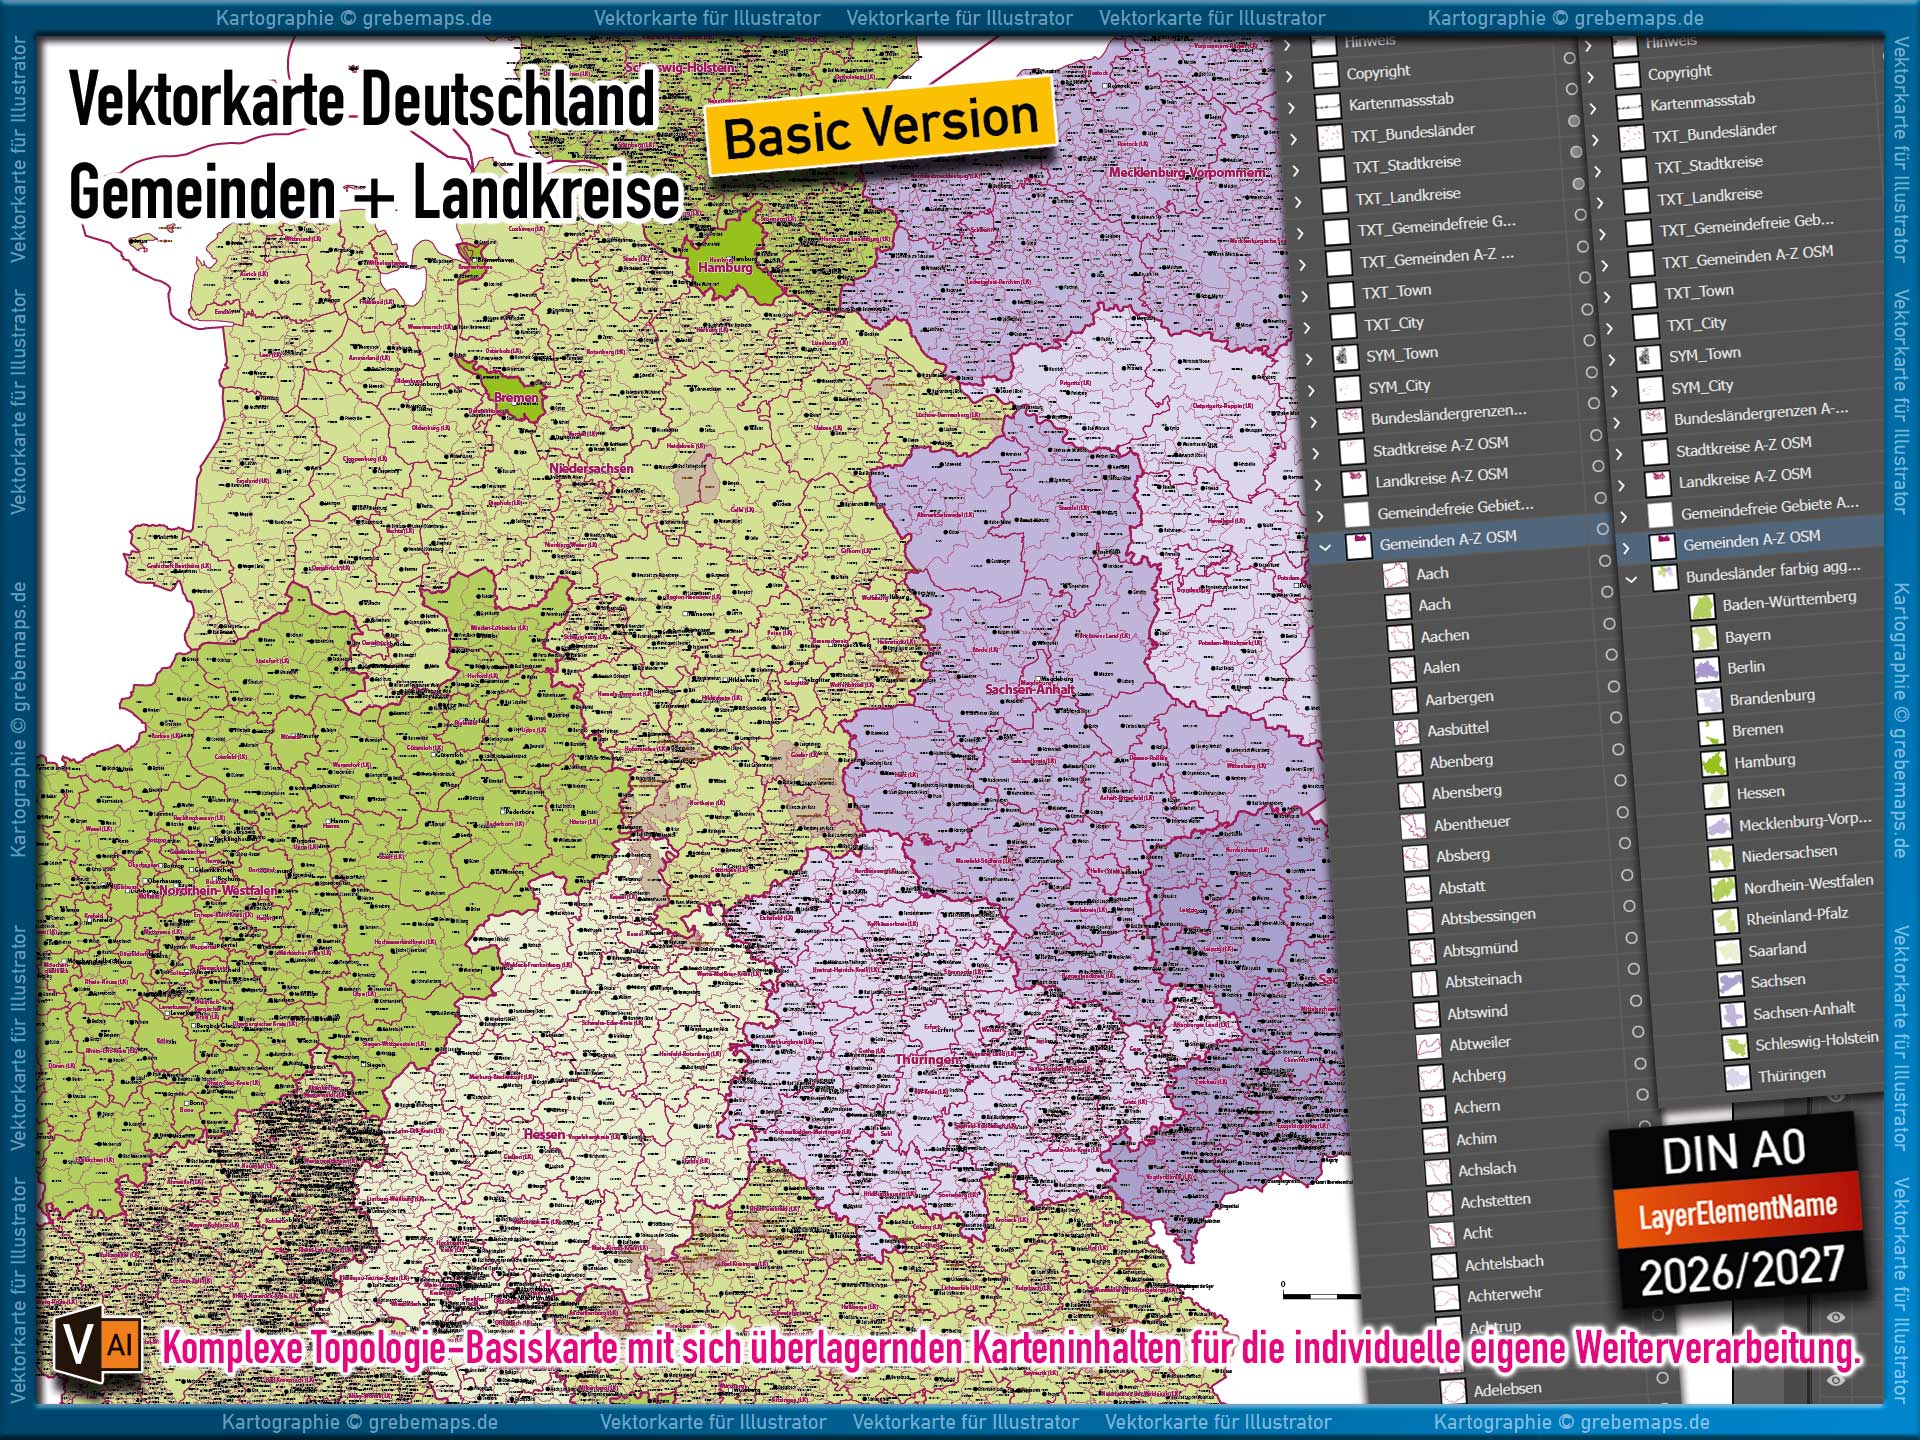This screenshot has height=1440, width=1920.
Task: Expand Stadtkreise A-Z OSM in right panel
Action: (x=1619, y=453)
